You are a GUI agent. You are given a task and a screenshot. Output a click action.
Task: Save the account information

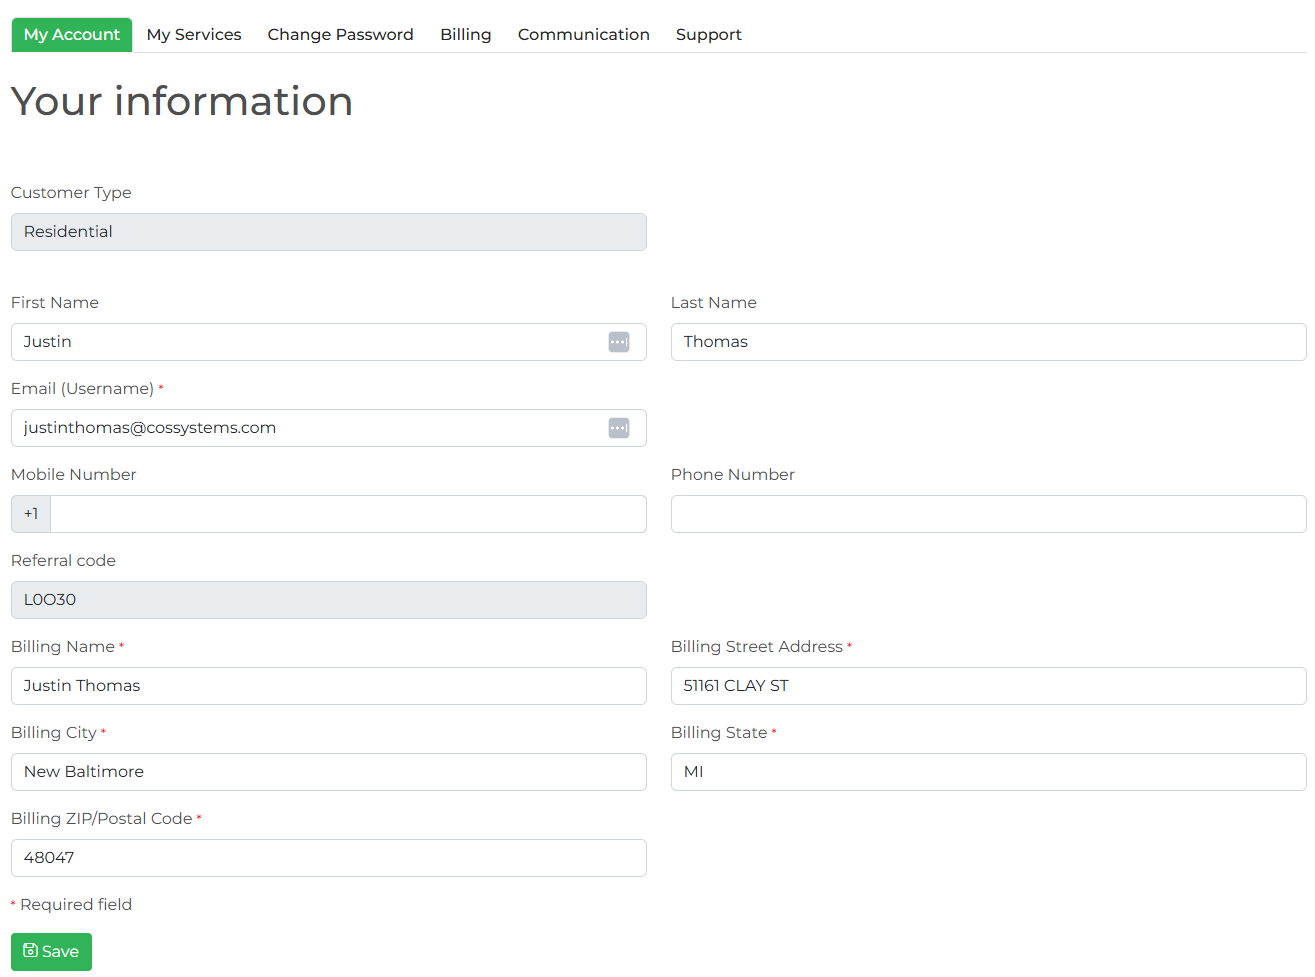point(51,952)
